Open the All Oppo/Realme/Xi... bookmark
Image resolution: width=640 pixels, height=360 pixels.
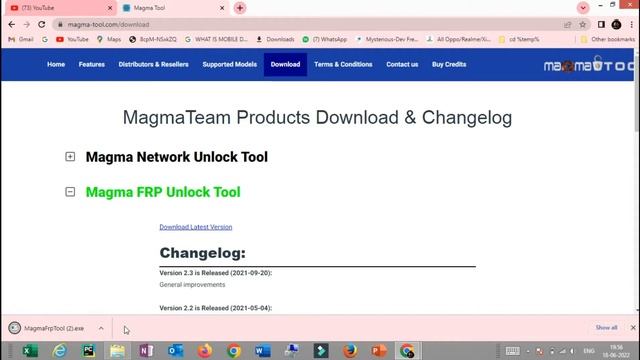tap(458, 39)
